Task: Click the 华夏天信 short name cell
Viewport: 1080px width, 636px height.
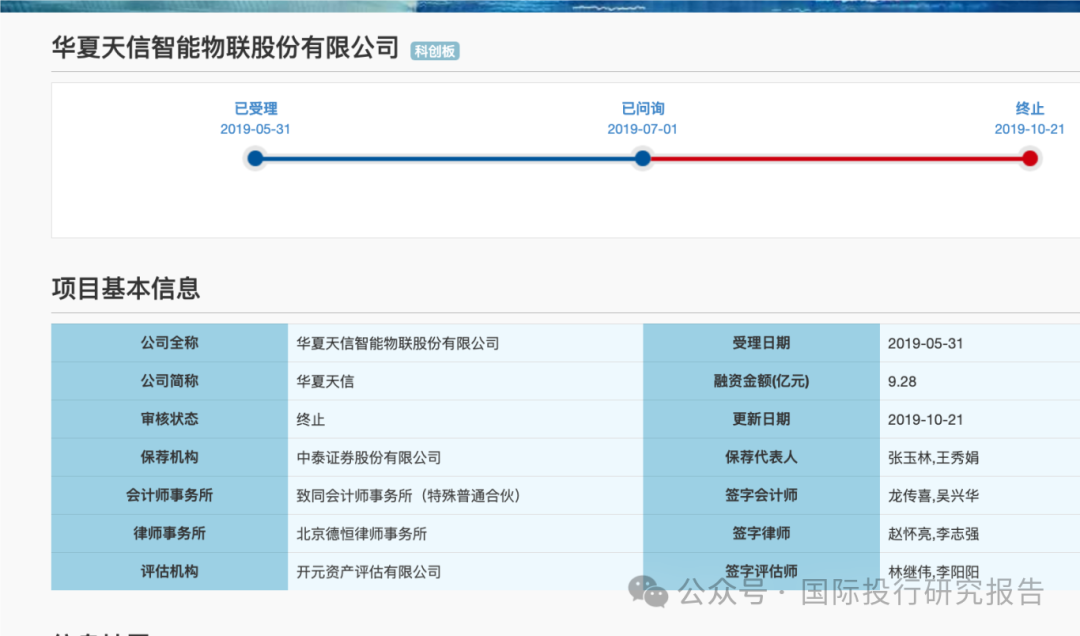Action: coord(466,381)
